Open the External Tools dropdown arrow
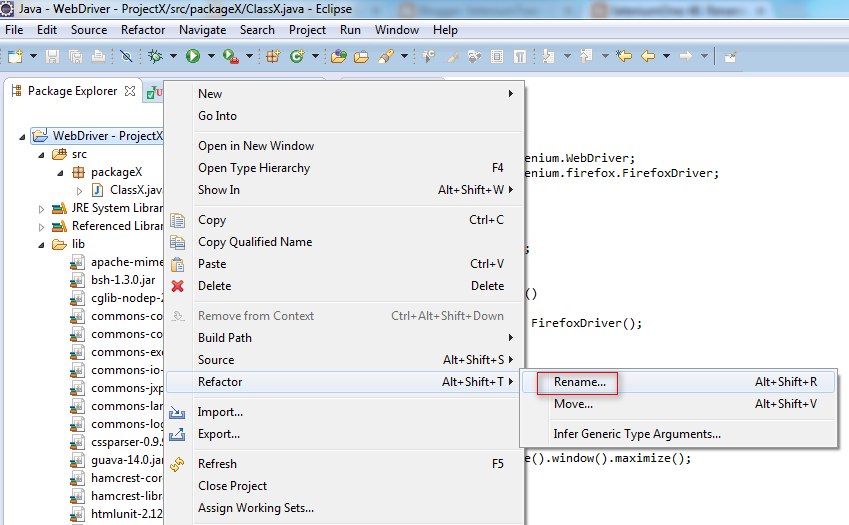 249,56
